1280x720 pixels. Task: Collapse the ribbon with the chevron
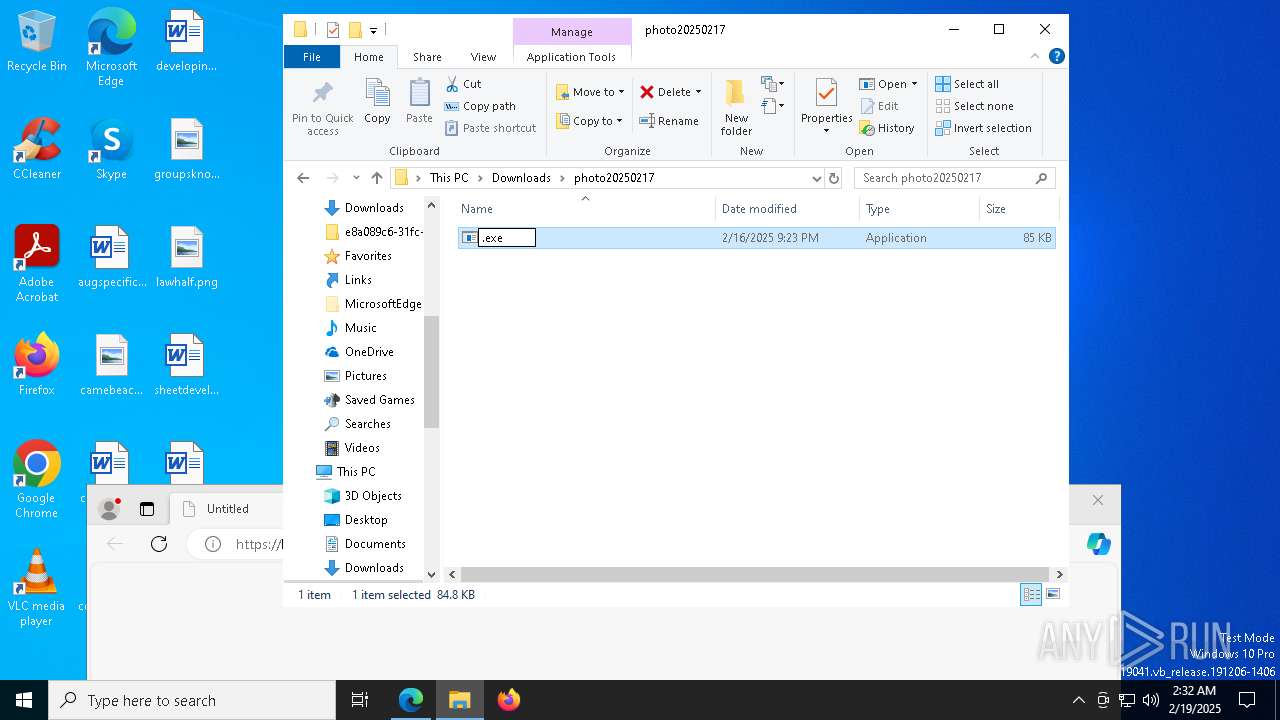(x=1035, y=57)
